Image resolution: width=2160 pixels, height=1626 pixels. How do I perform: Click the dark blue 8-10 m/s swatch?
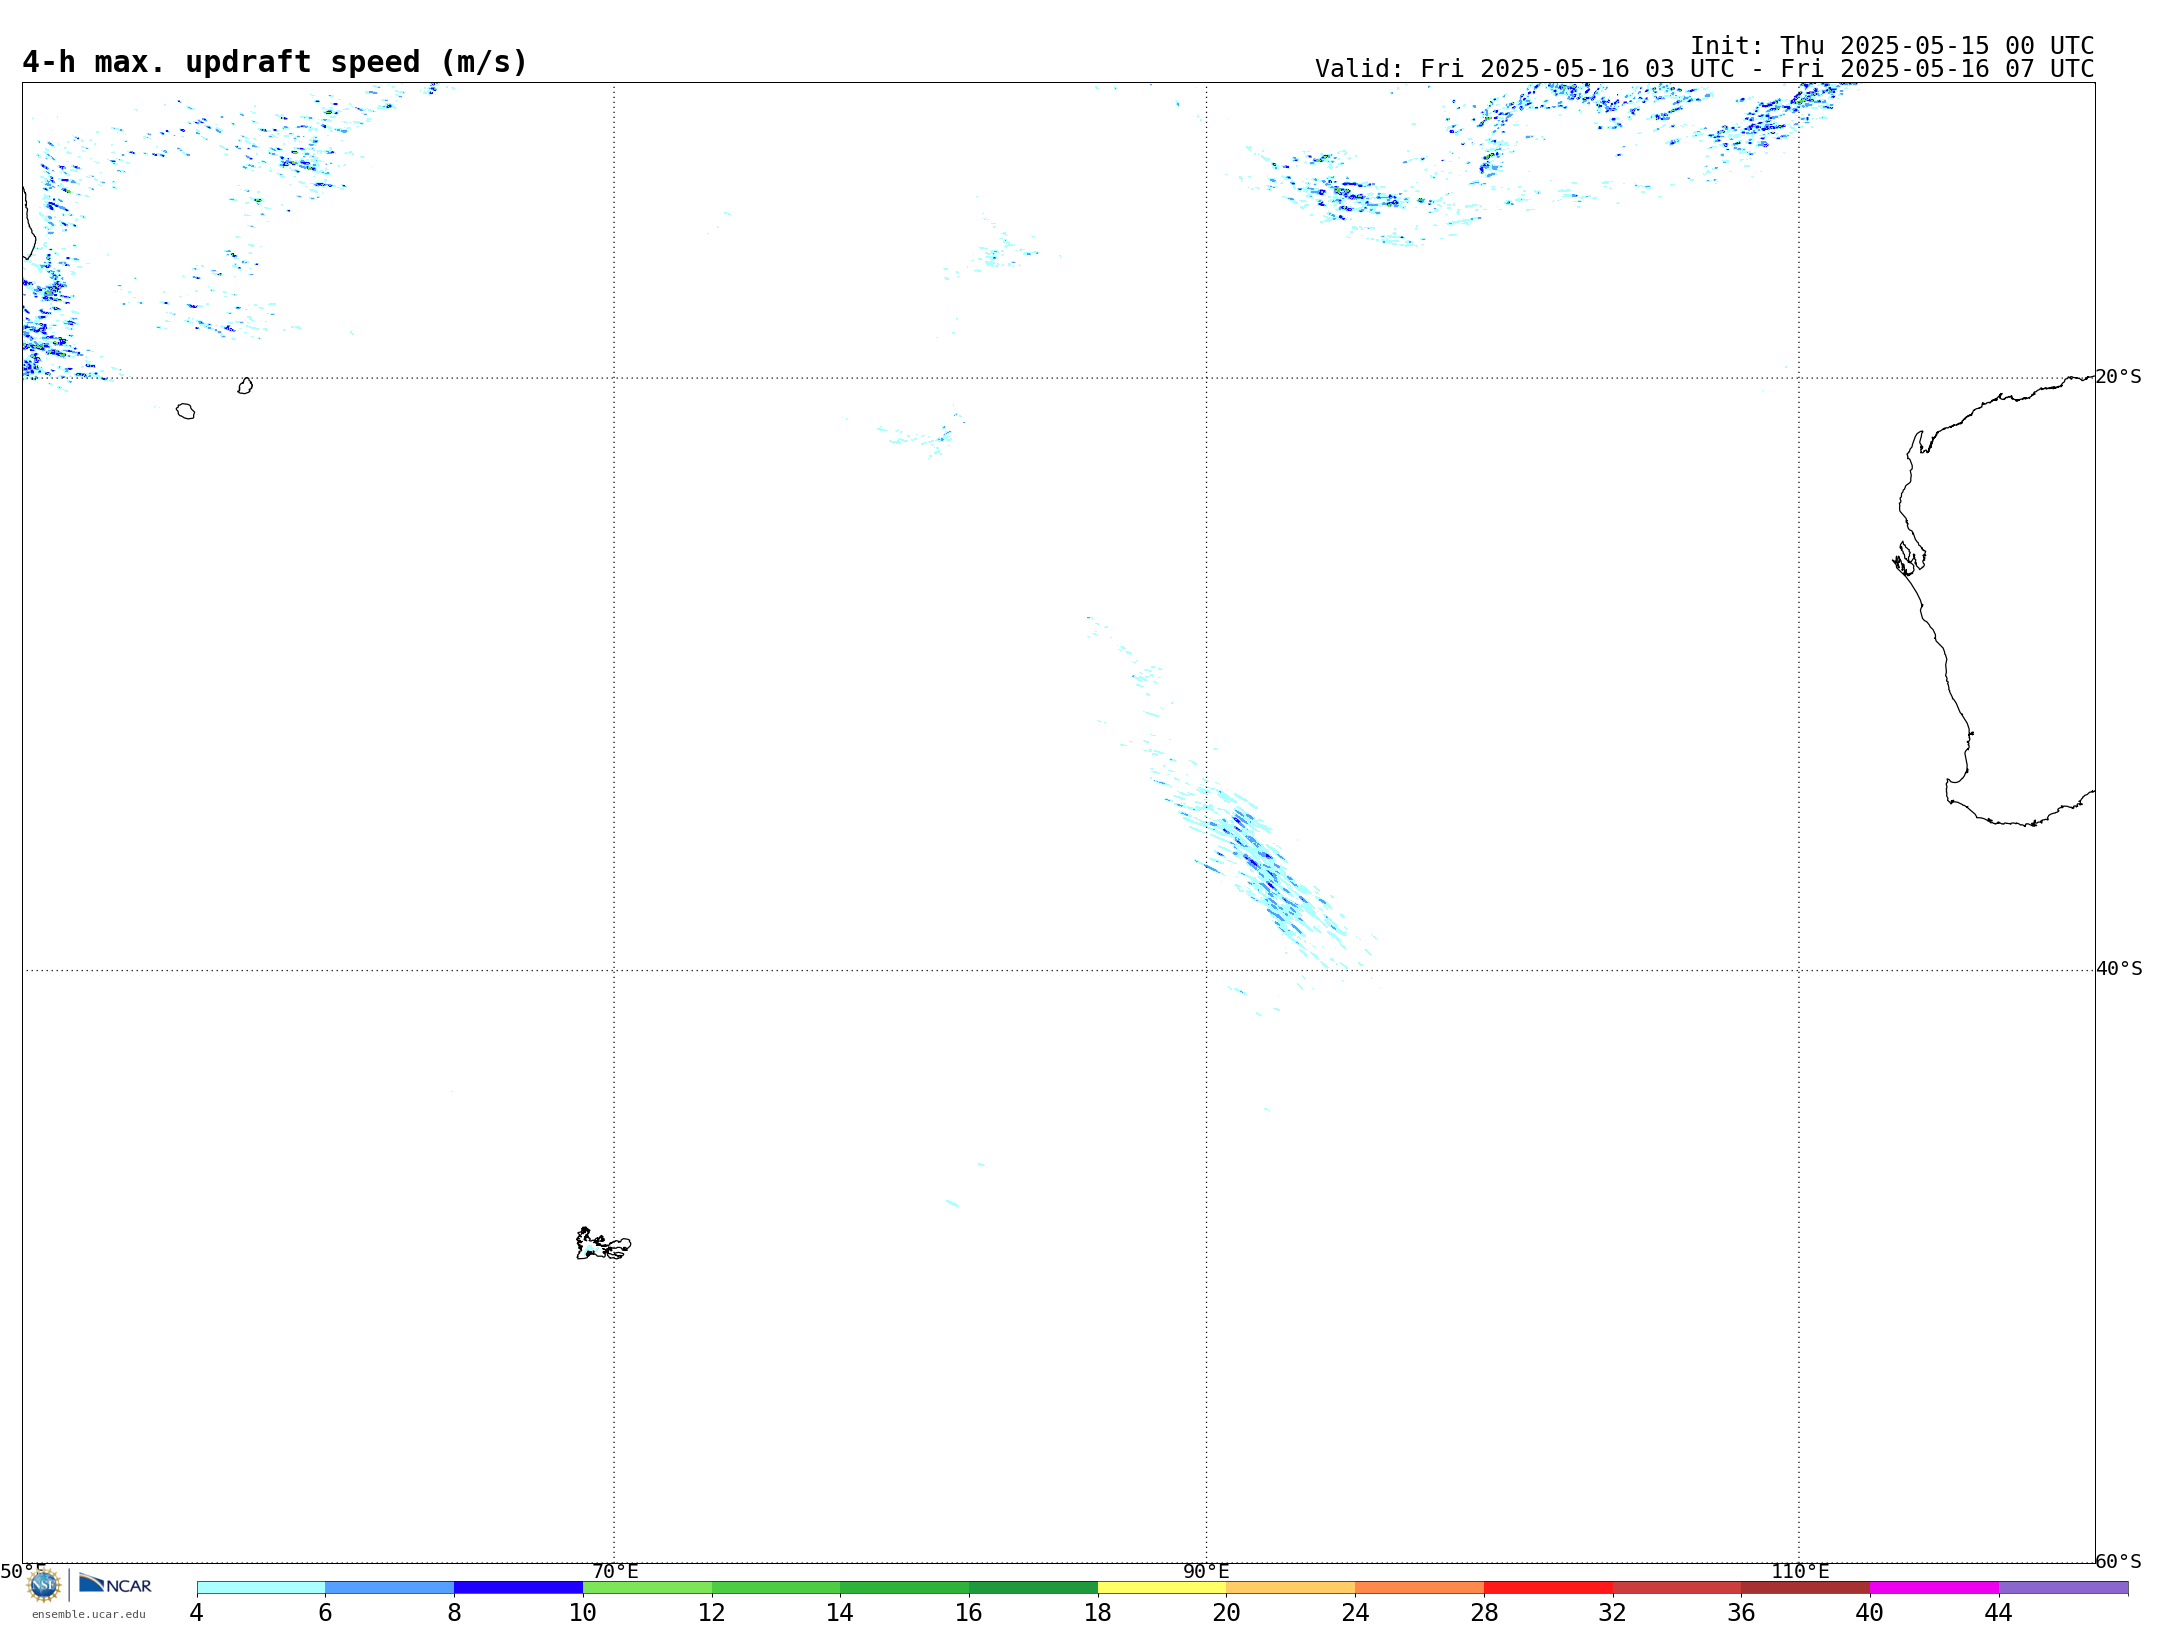pyautogui.click(x=519, y=1588)
